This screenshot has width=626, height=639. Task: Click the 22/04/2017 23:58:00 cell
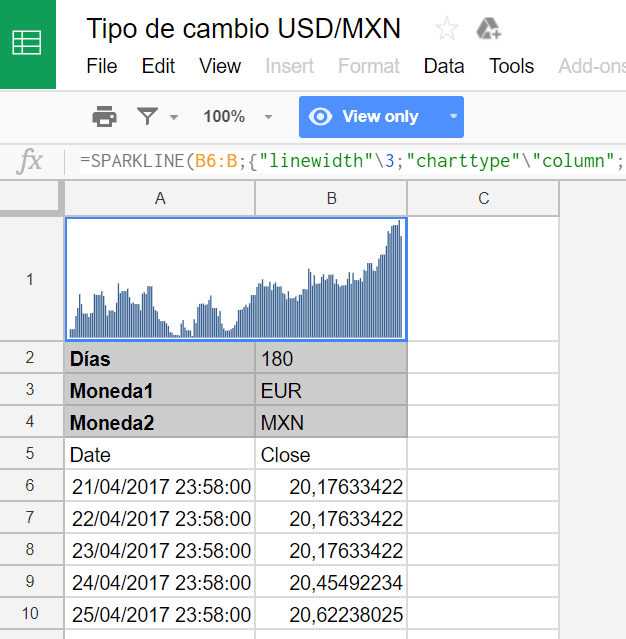pos(160,518)
